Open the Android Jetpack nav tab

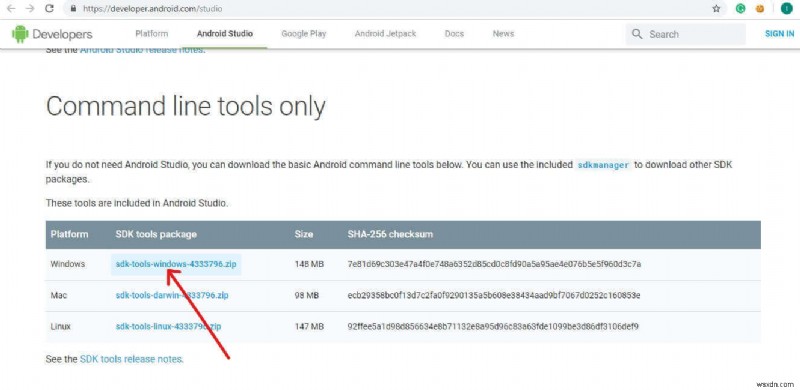point(385,34)
